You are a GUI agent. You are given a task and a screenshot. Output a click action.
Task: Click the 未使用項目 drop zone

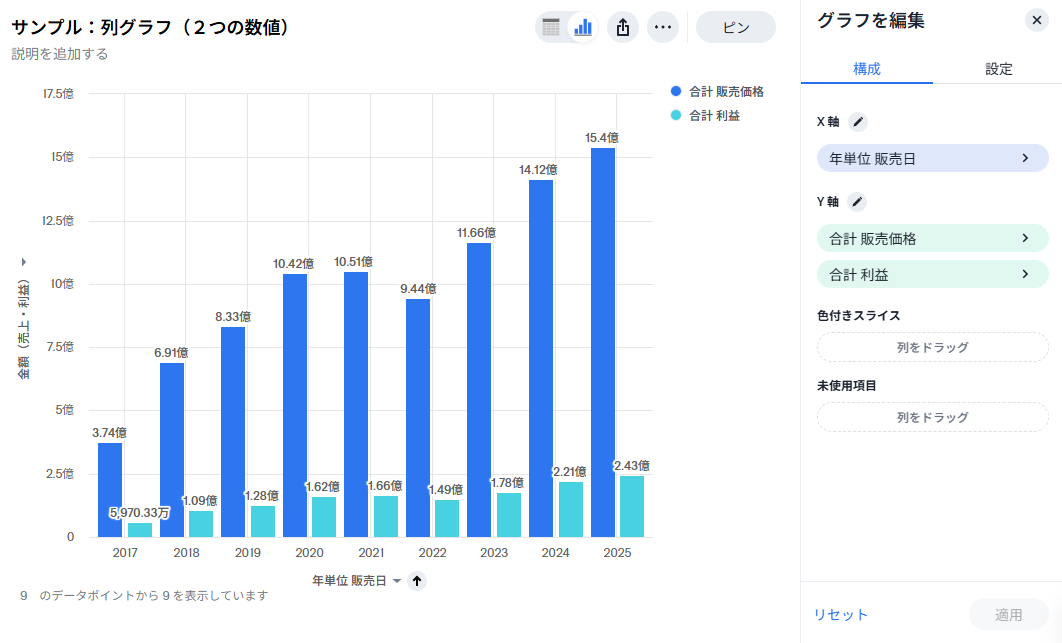(932, 417)
